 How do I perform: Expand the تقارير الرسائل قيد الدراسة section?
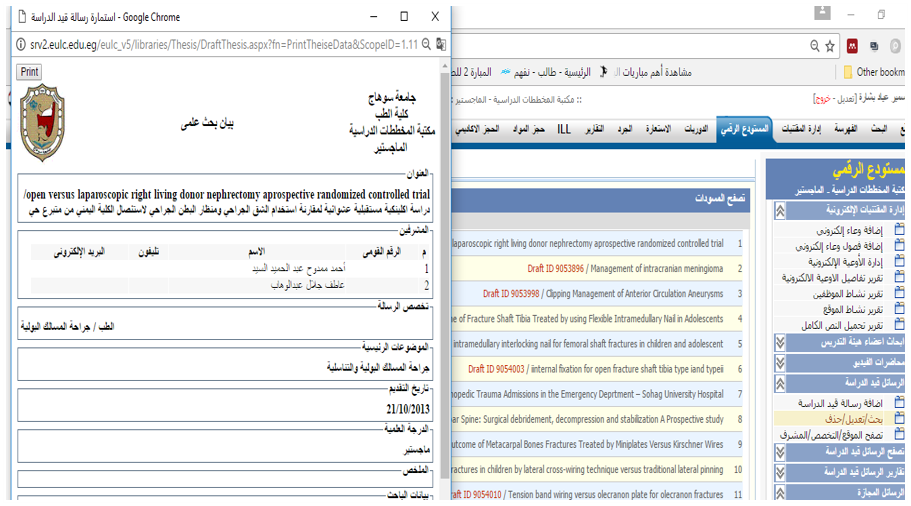(x=781, y=471)
